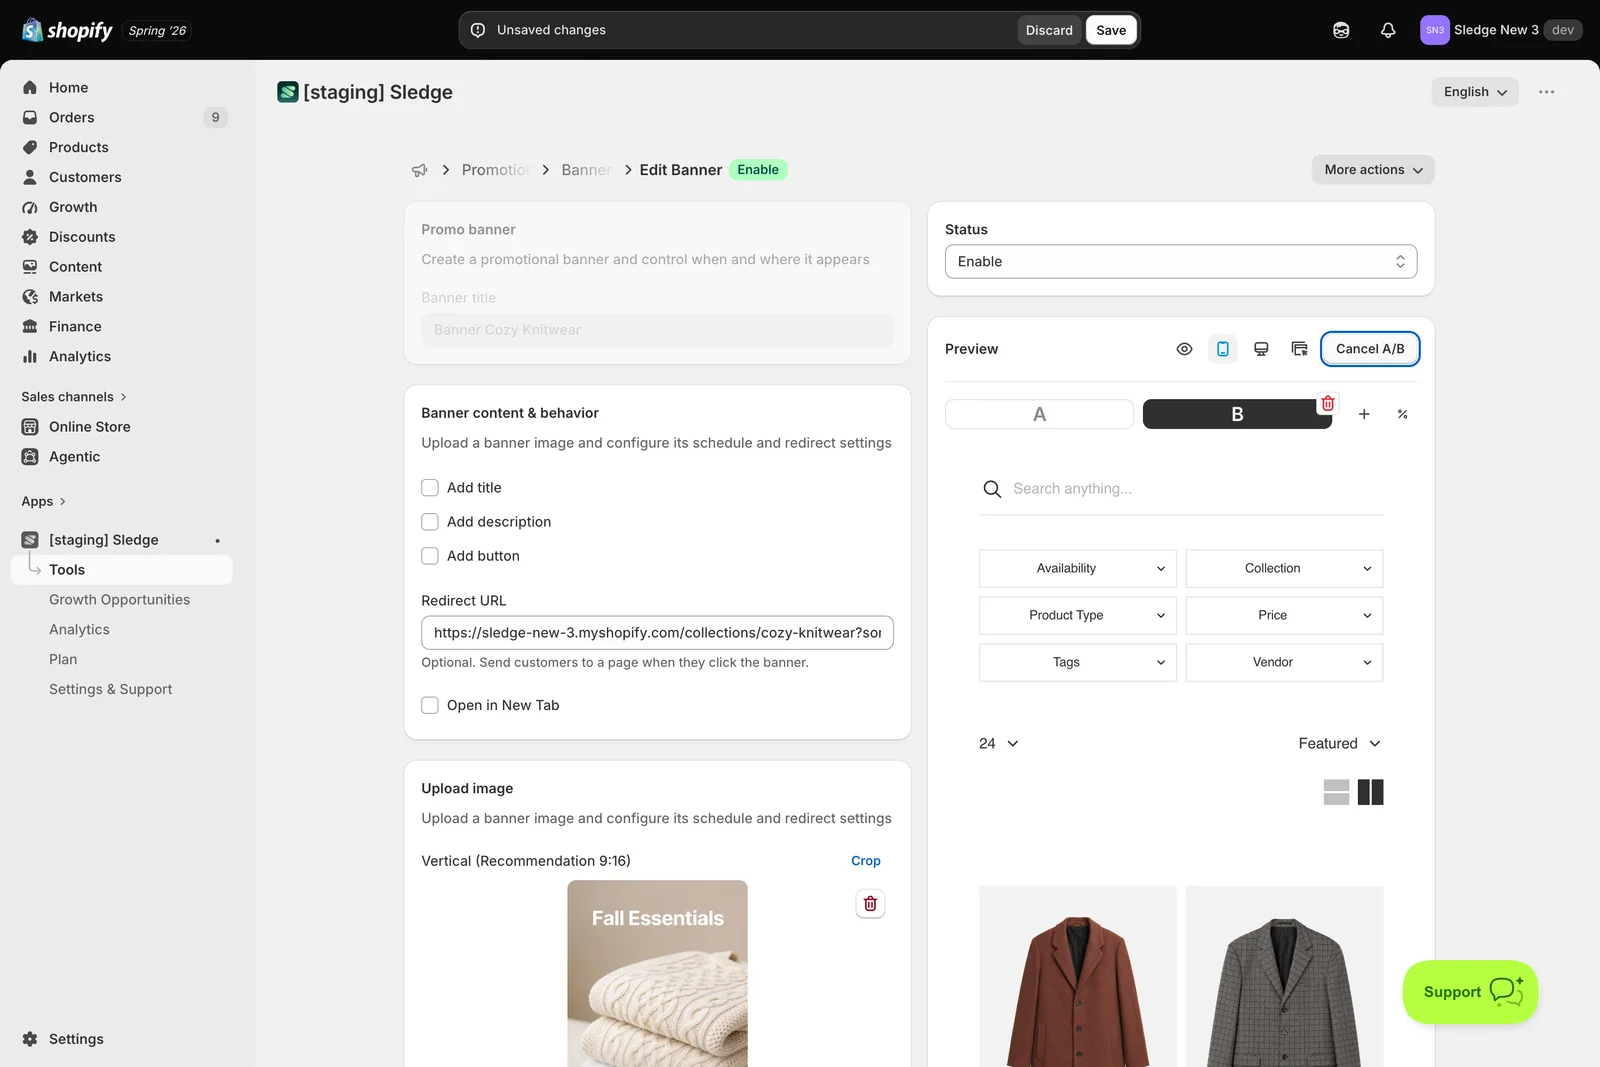
Task: Go to Promotion breadcrumb
Action: [496, 170]
